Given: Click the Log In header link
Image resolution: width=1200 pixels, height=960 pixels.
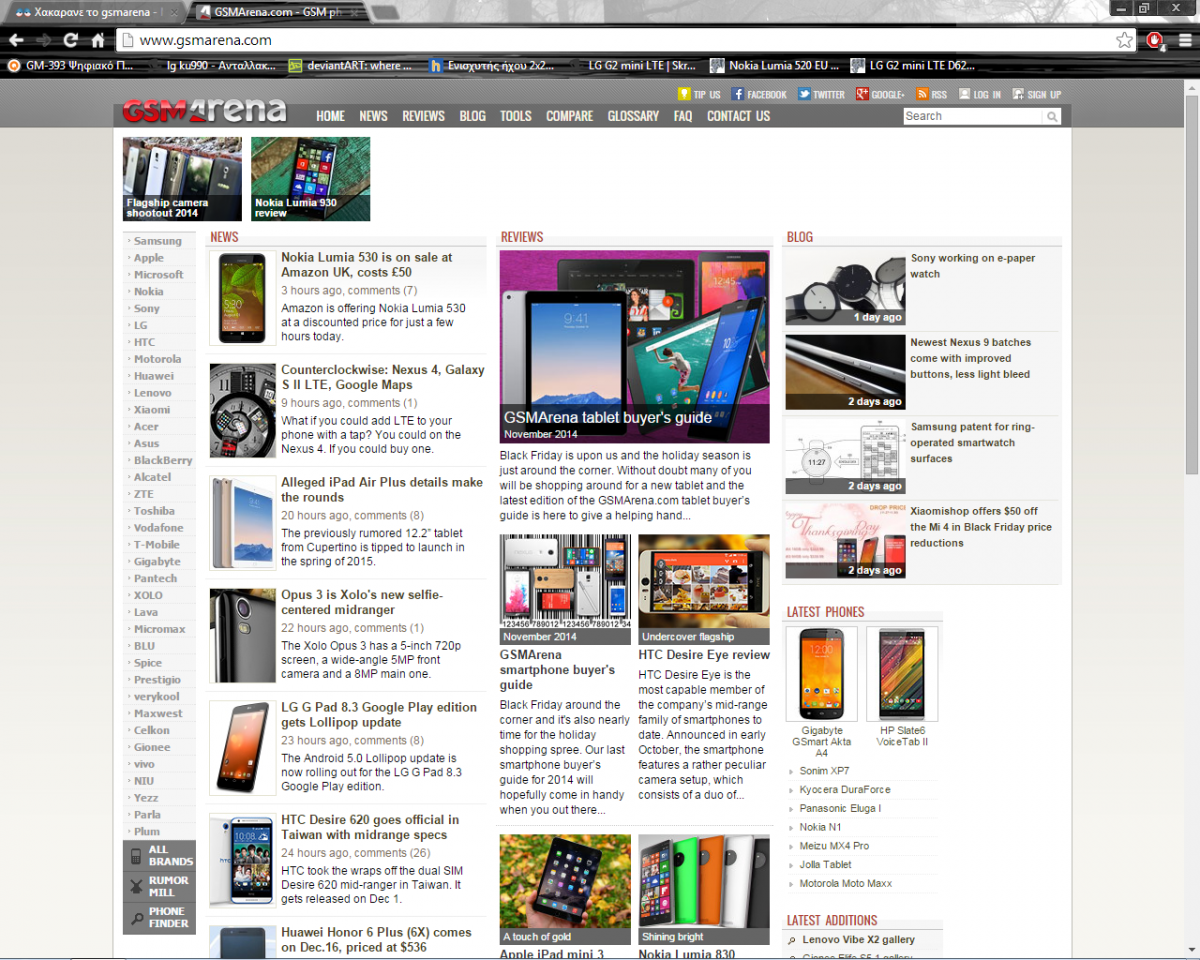Looking at the screenshot, I should (x=980, y=94).
